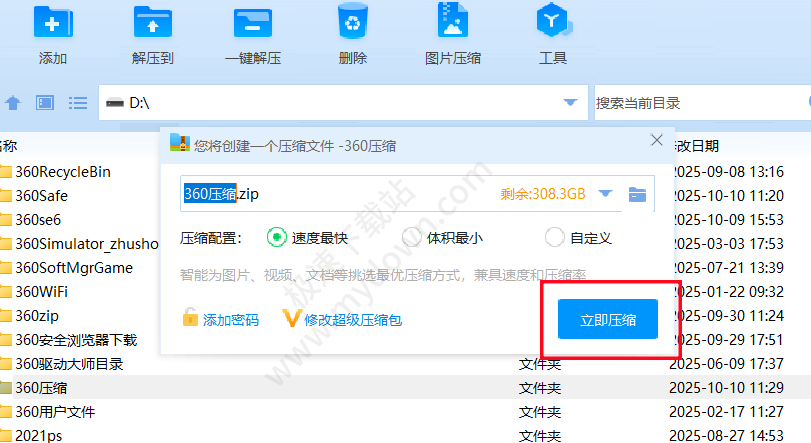Screen dimensions: 811x443
Task: Select the 速度最快 radio option
Action: pos(277,237)
